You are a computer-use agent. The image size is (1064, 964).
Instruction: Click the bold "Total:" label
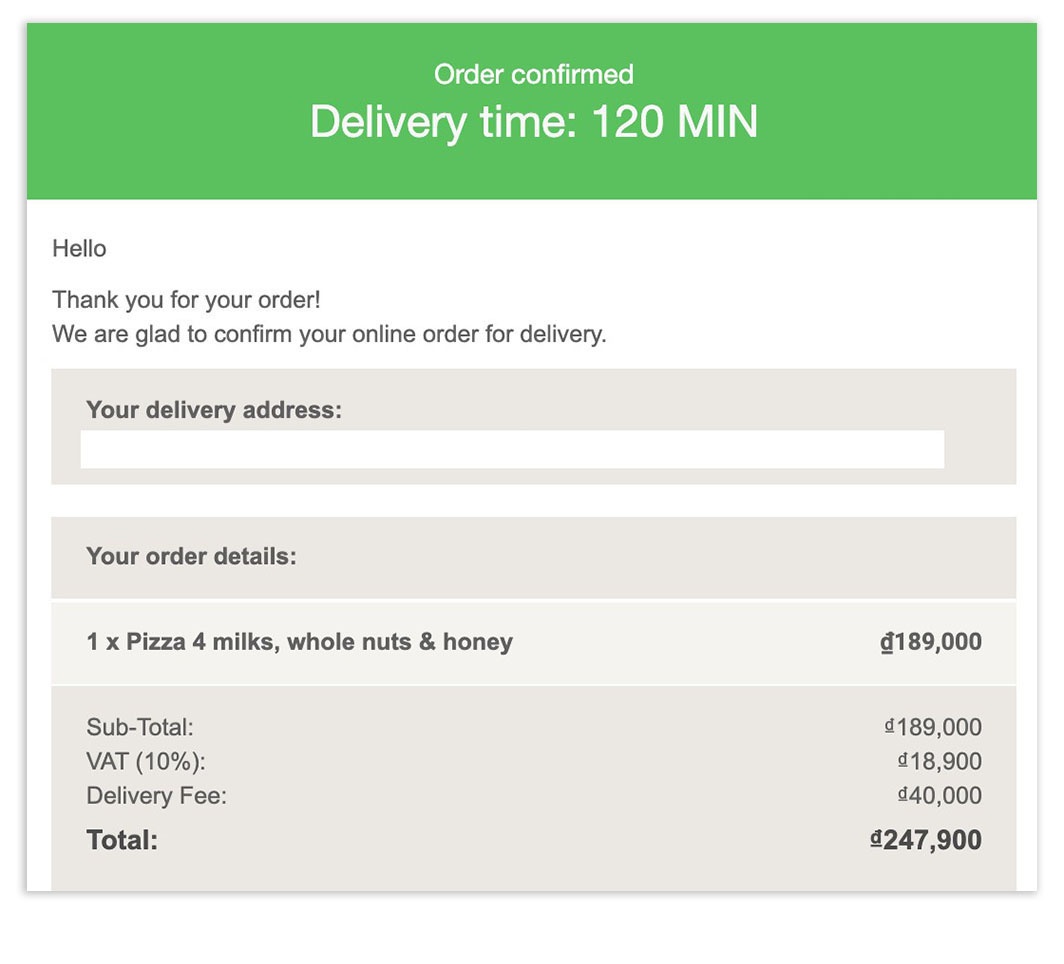click(122, 840)
